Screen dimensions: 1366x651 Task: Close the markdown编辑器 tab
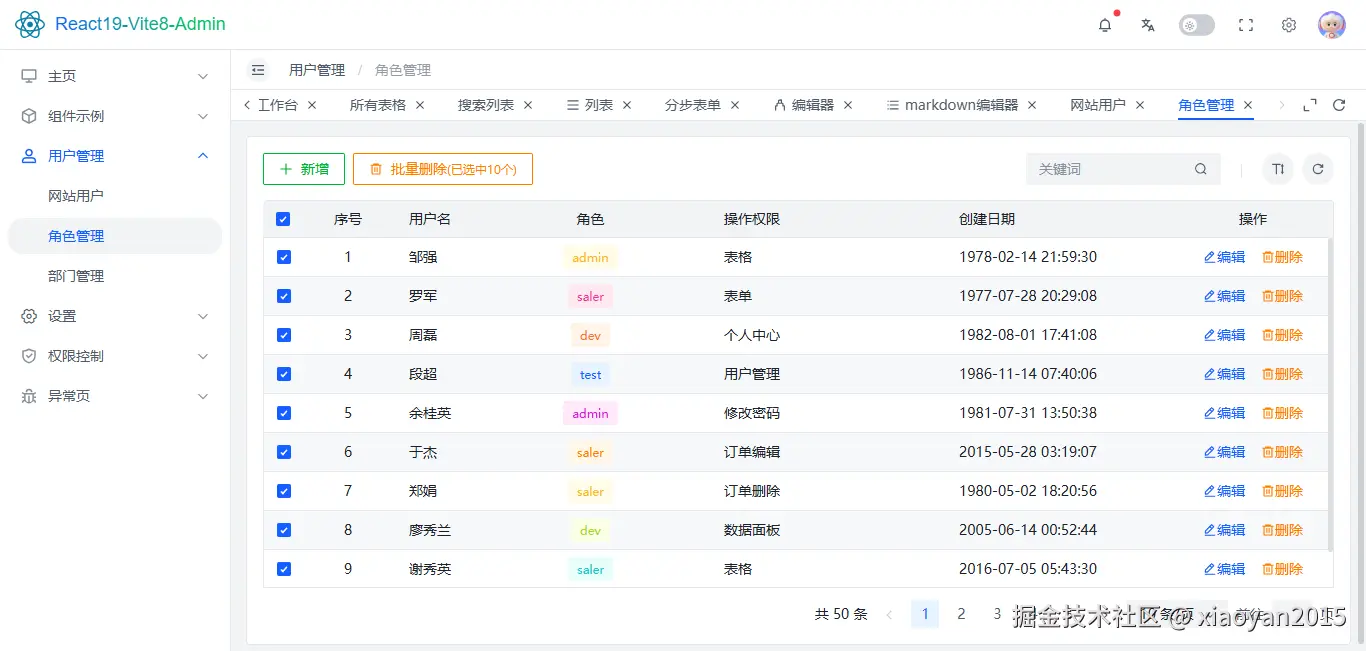coord(1032,105)
